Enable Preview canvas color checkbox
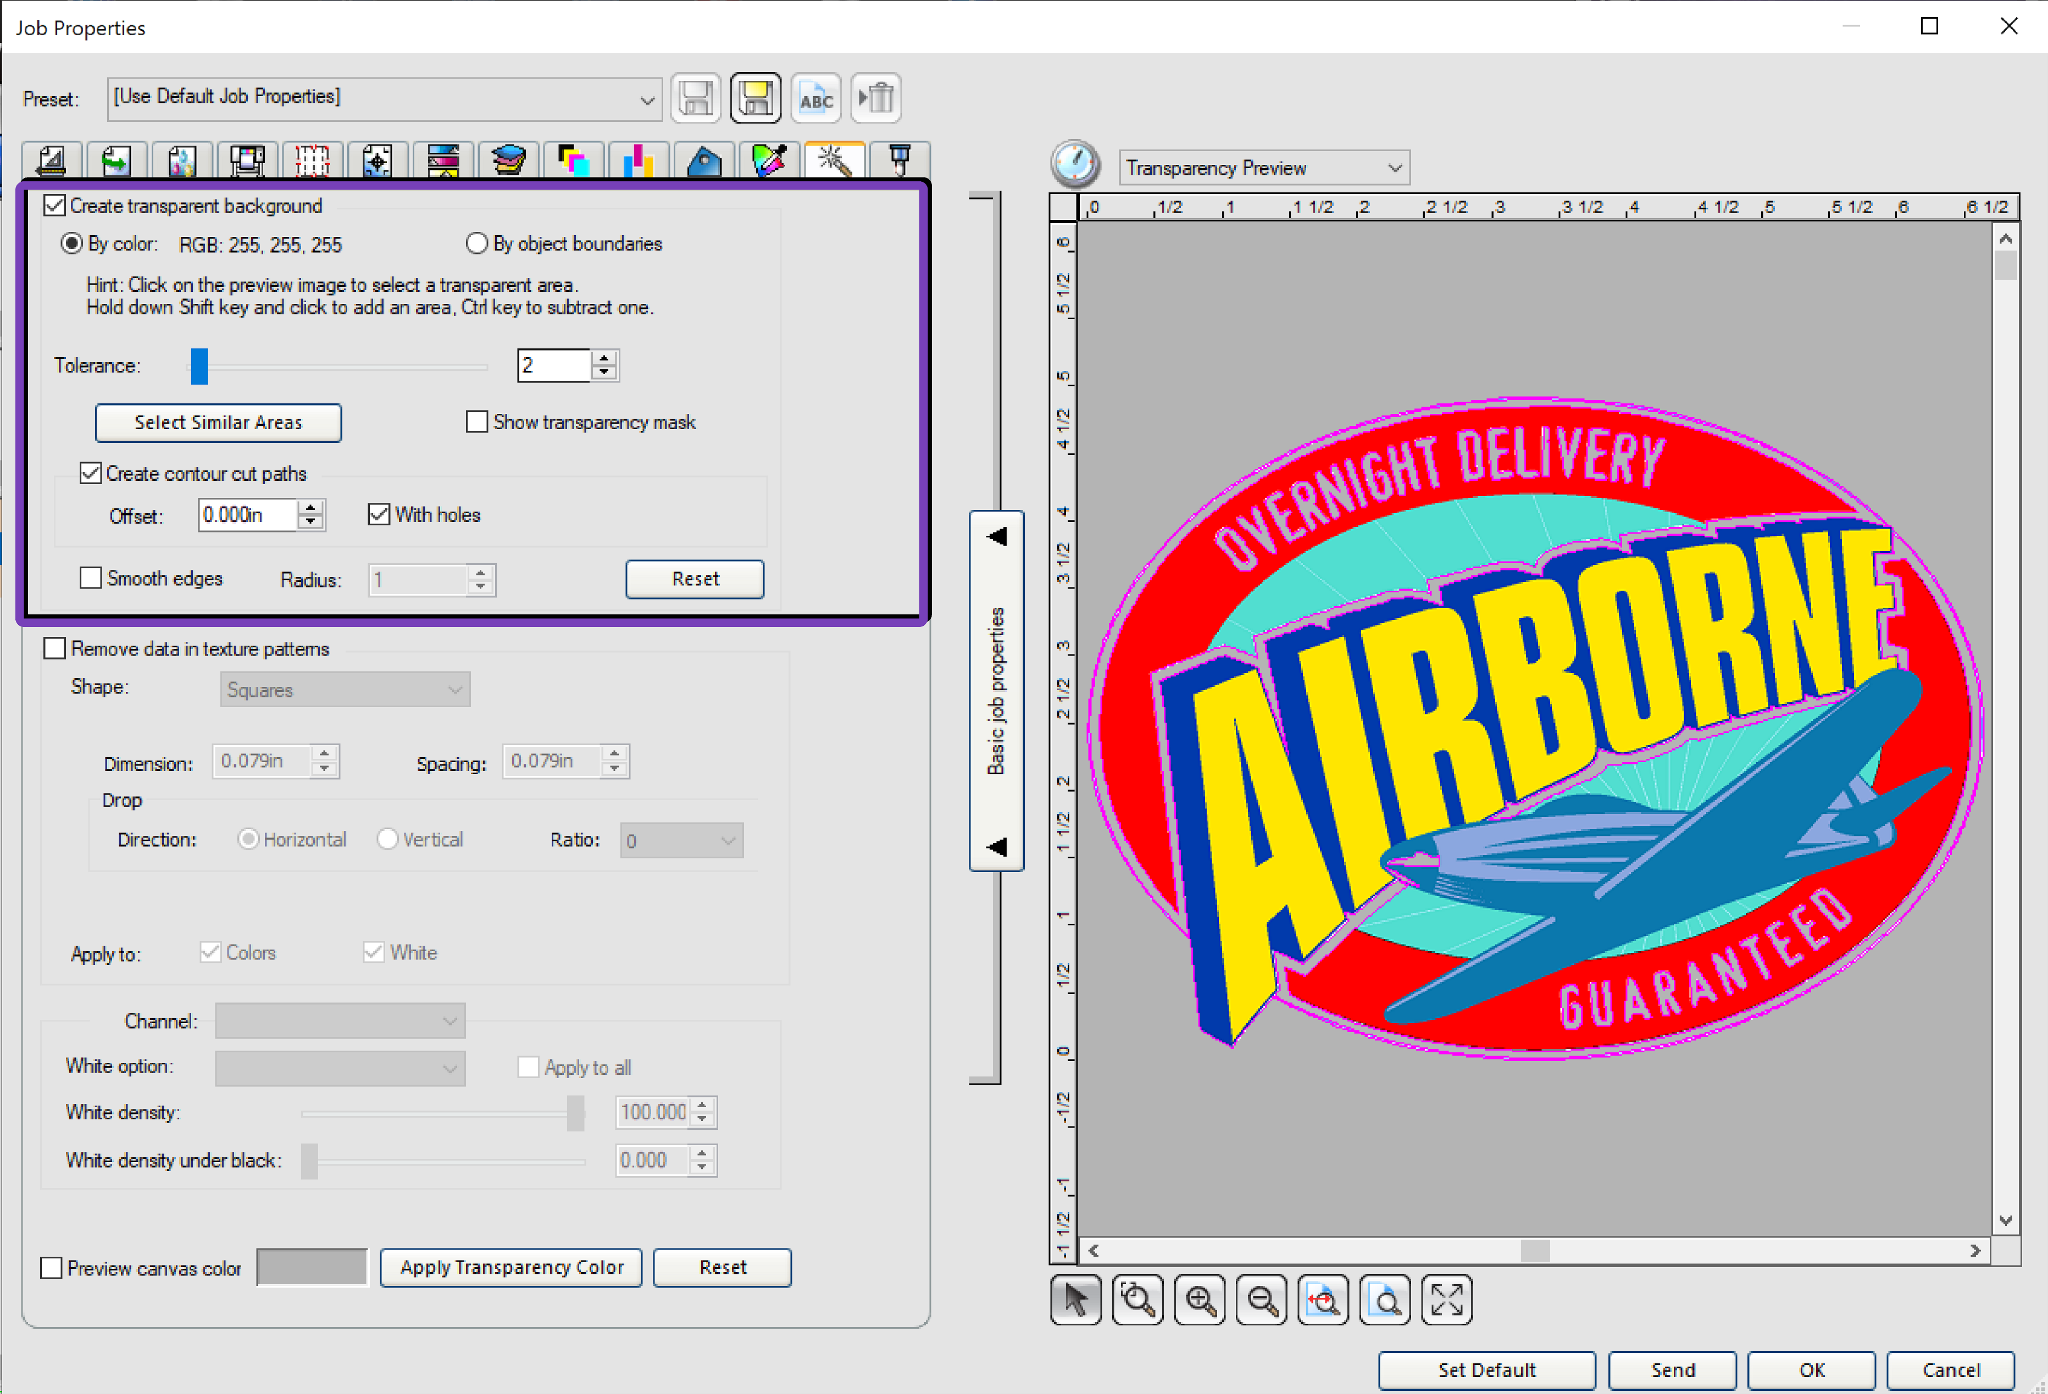The height and width of the screenshot is (1394, 2048). pyautogui.click(x=51, y=1268)
